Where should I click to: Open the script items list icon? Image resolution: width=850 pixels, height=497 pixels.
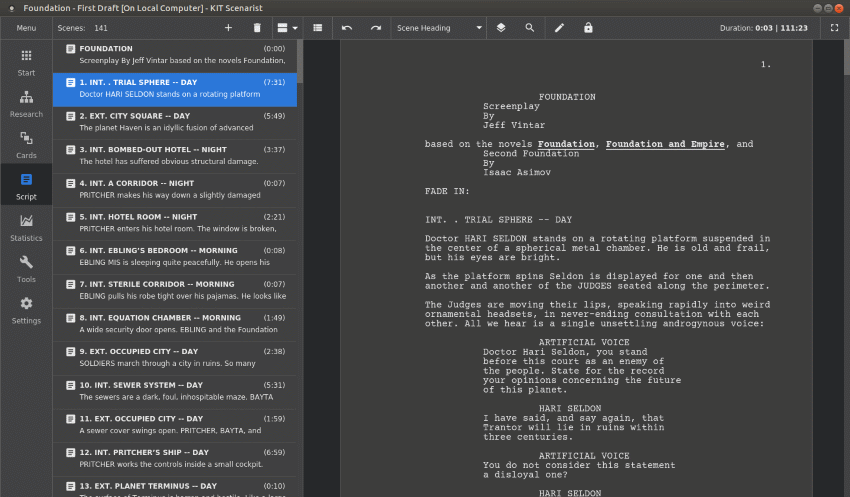pyautogui.click(x=318, y=28)
